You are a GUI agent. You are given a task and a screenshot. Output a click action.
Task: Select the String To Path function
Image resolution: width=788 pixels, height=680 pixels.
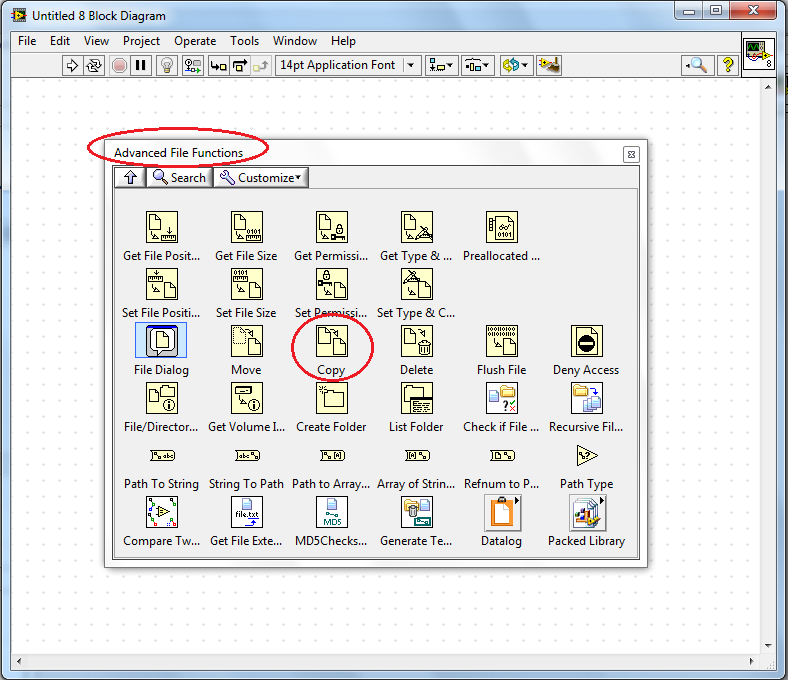(x=247, y=455)
